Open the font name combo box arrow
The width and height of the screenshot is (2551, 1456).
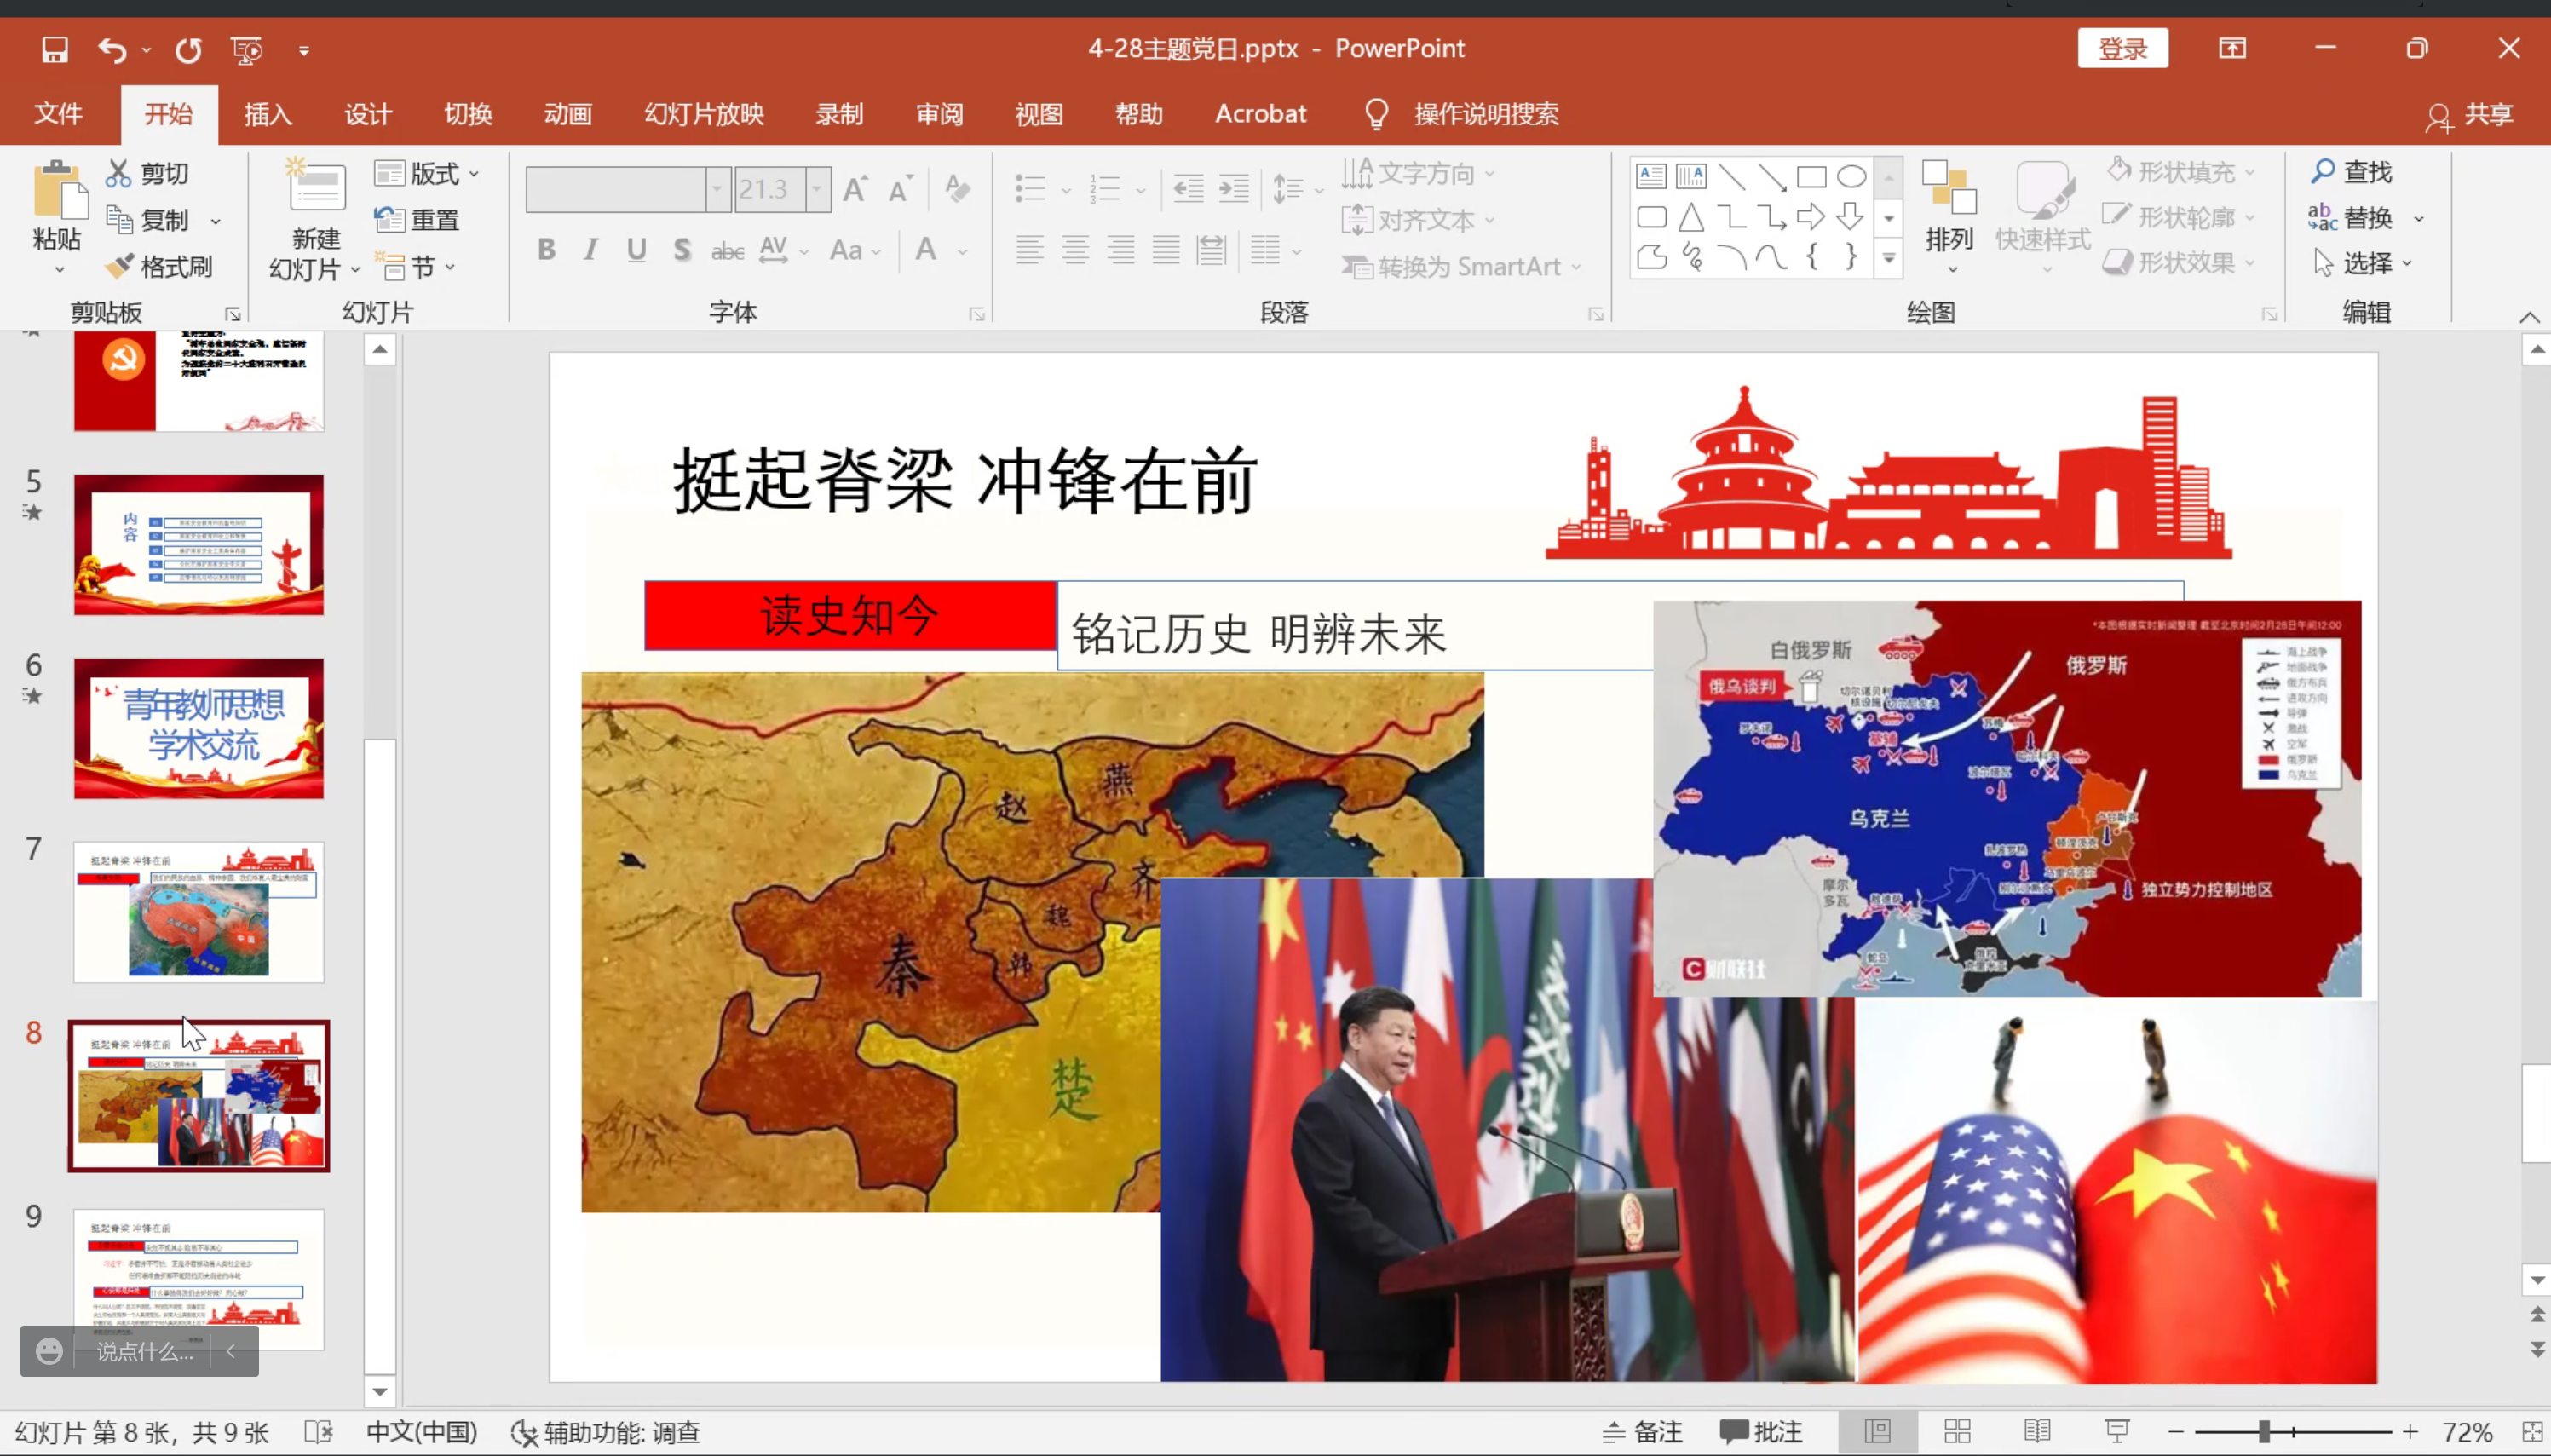[x=717, y=189]
